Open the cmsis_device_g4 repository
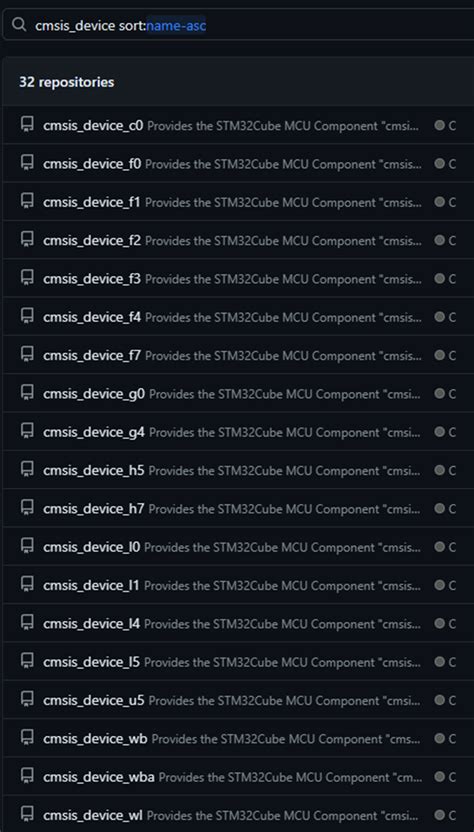This screenshot has width=474, height=832. tap(94, 432)
